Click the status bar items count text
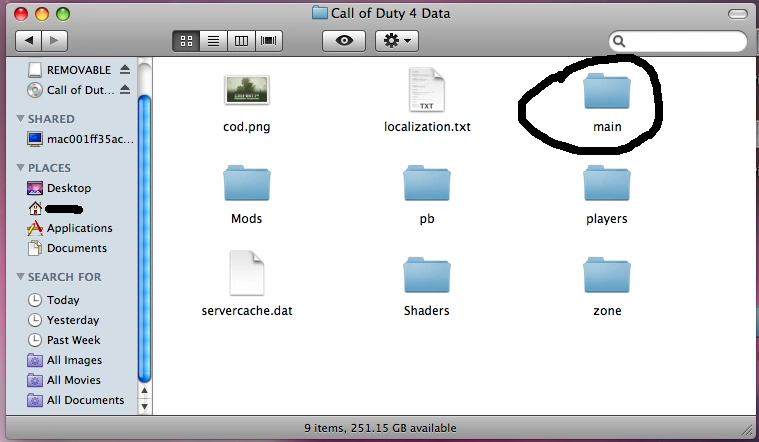Image resolution: width=759 pixels, height=442 pixels. tap(380, 428)
